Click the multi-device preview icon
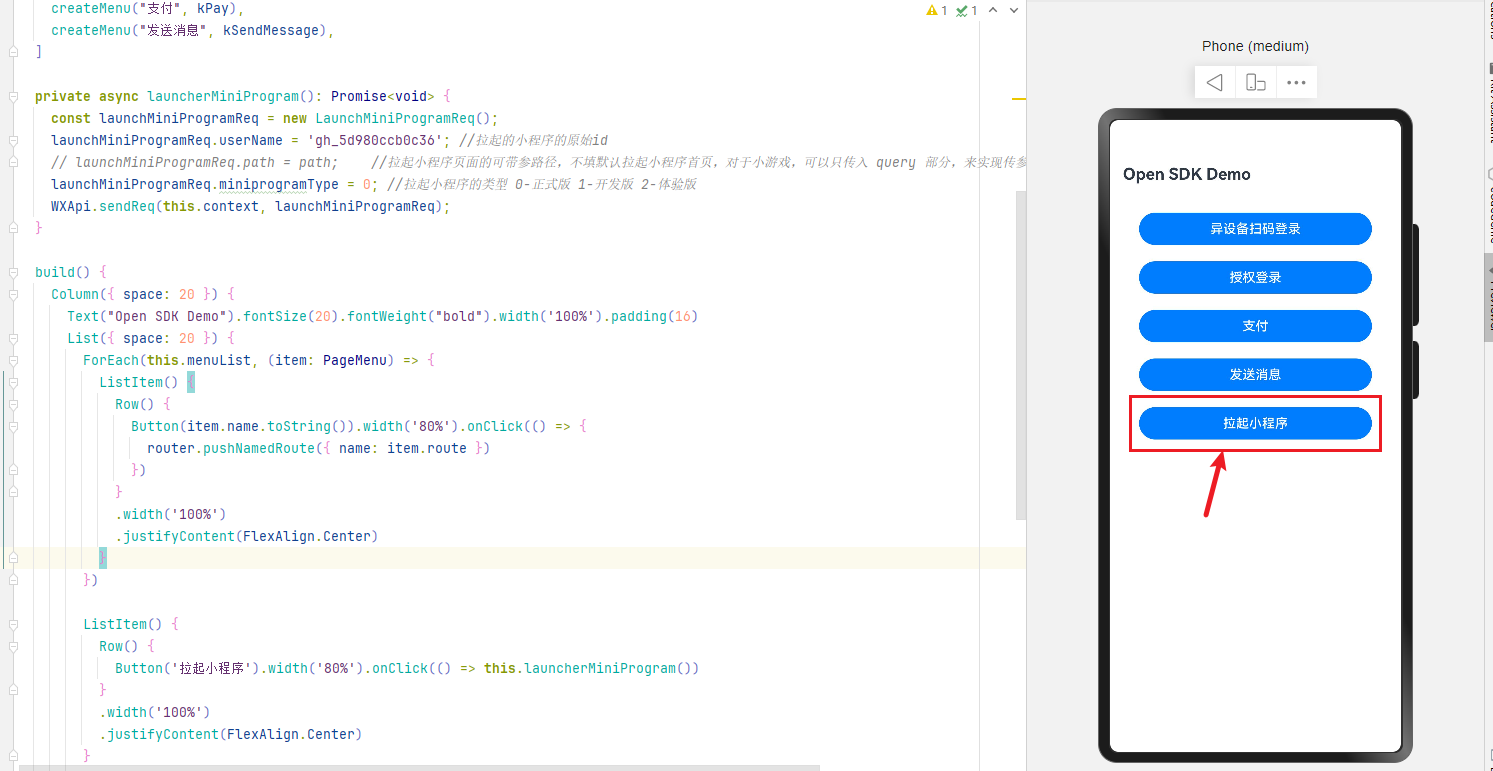The width and height of the screenshot is (1493, 771). (1256, 82)
